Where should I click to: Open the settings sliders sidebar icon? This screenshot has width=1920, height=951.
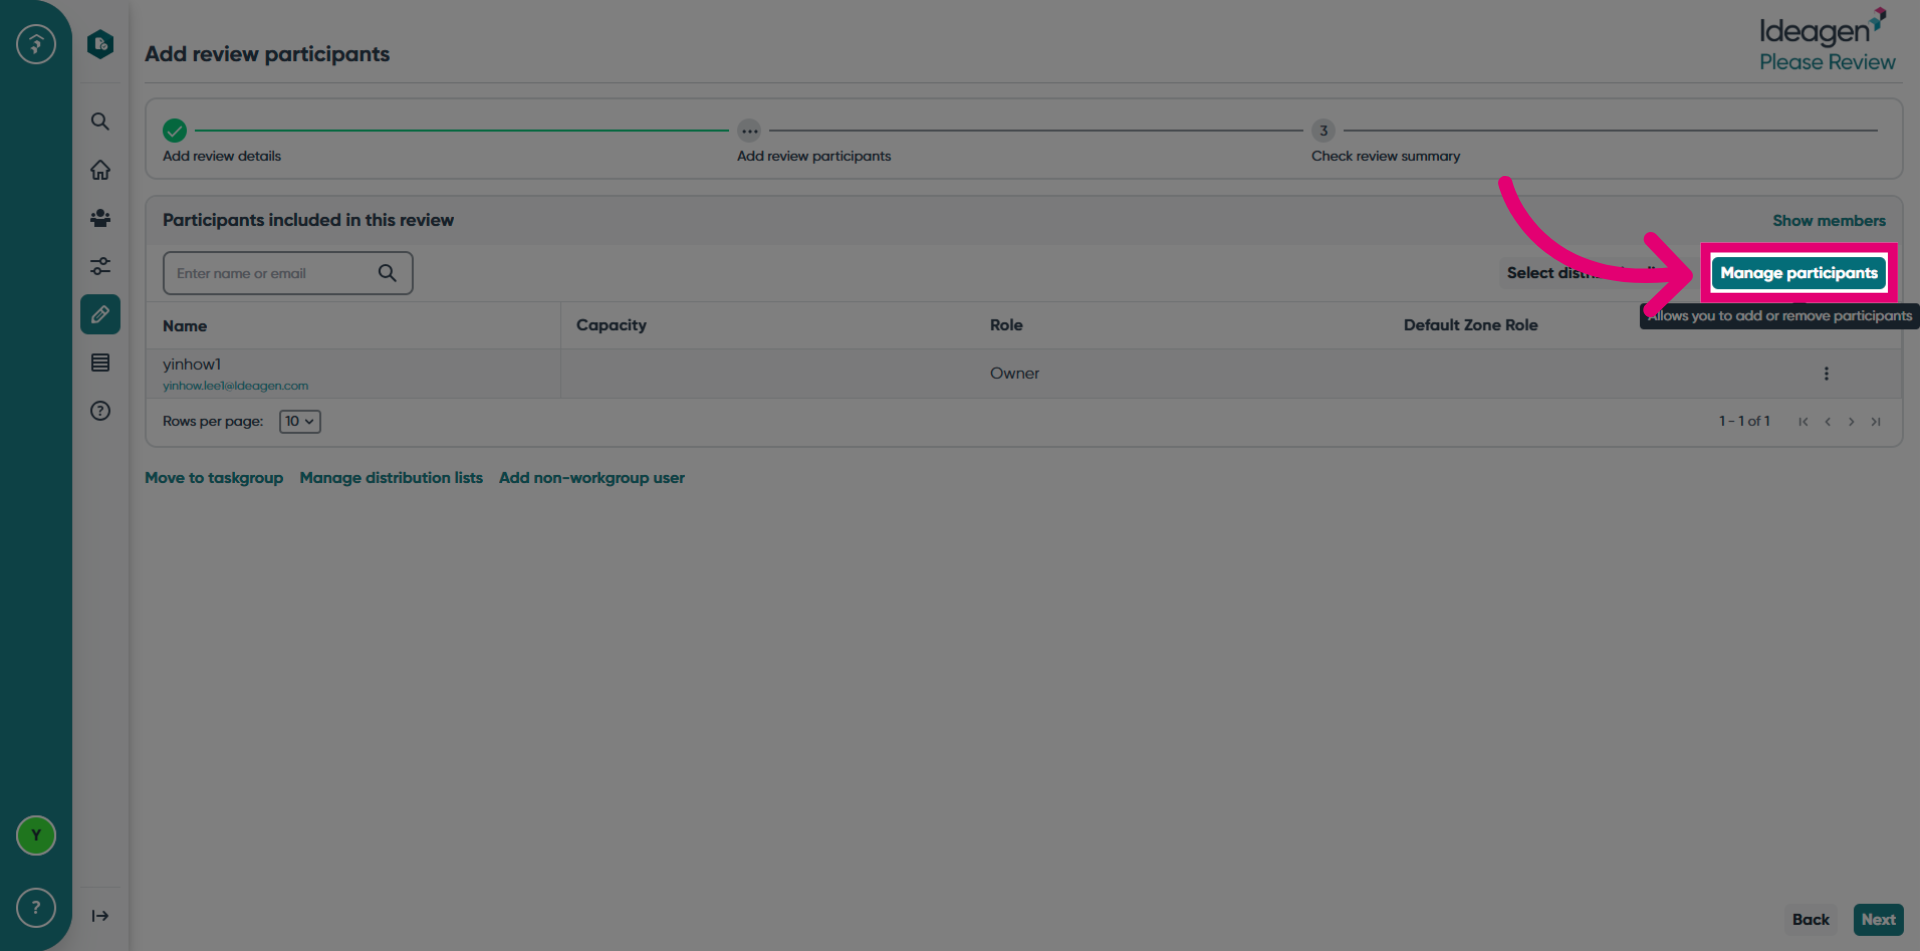pyautogui.click(x=100, y=266)
